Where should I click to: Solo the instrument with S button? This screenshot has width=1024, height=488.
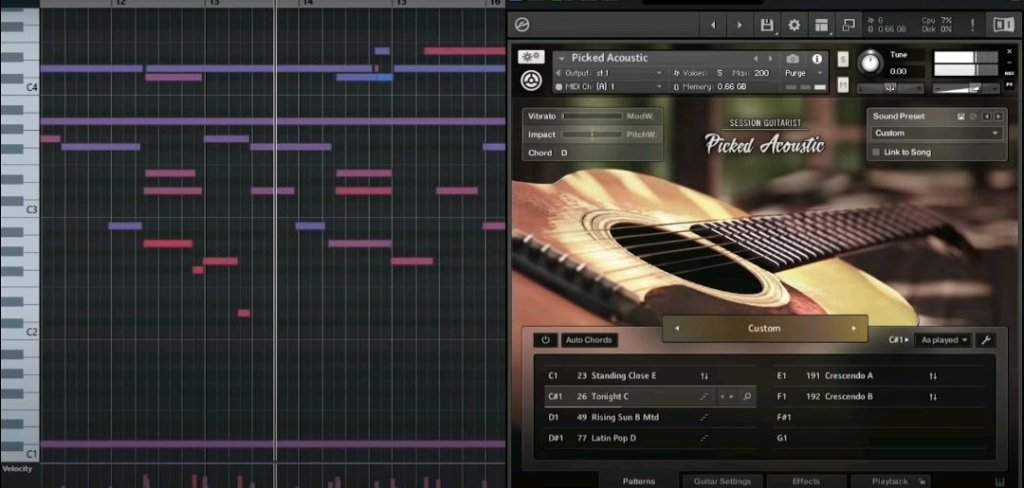coord(843,59)
